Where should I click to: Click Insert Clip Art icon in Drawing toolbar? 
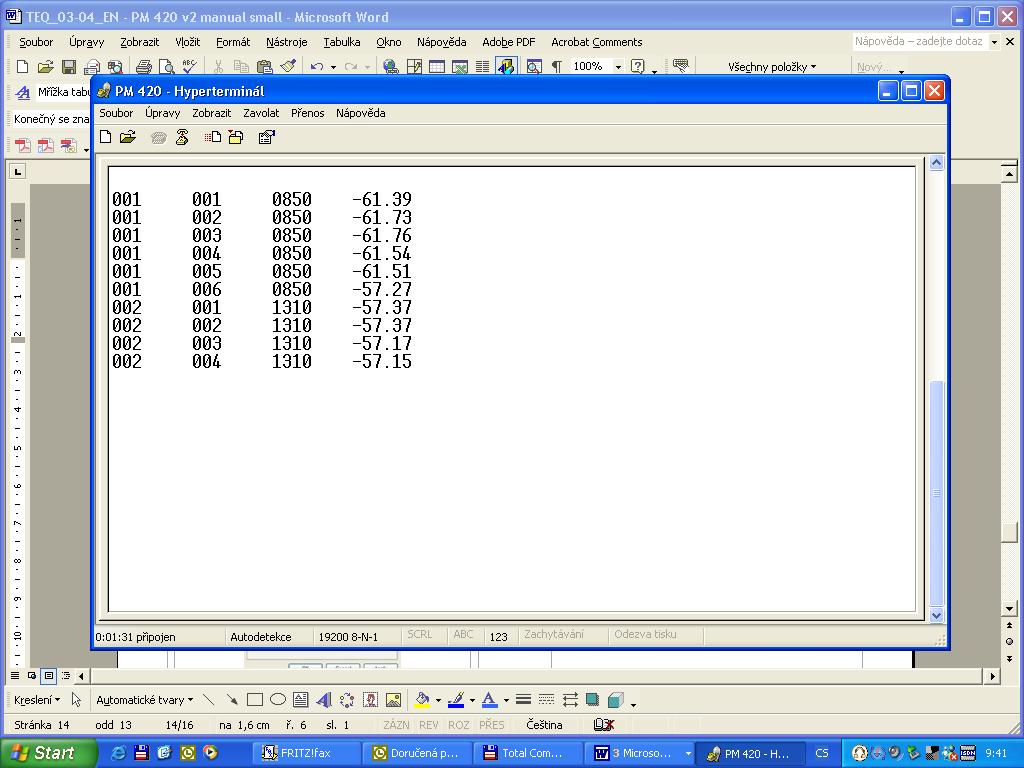pos(370,700)
